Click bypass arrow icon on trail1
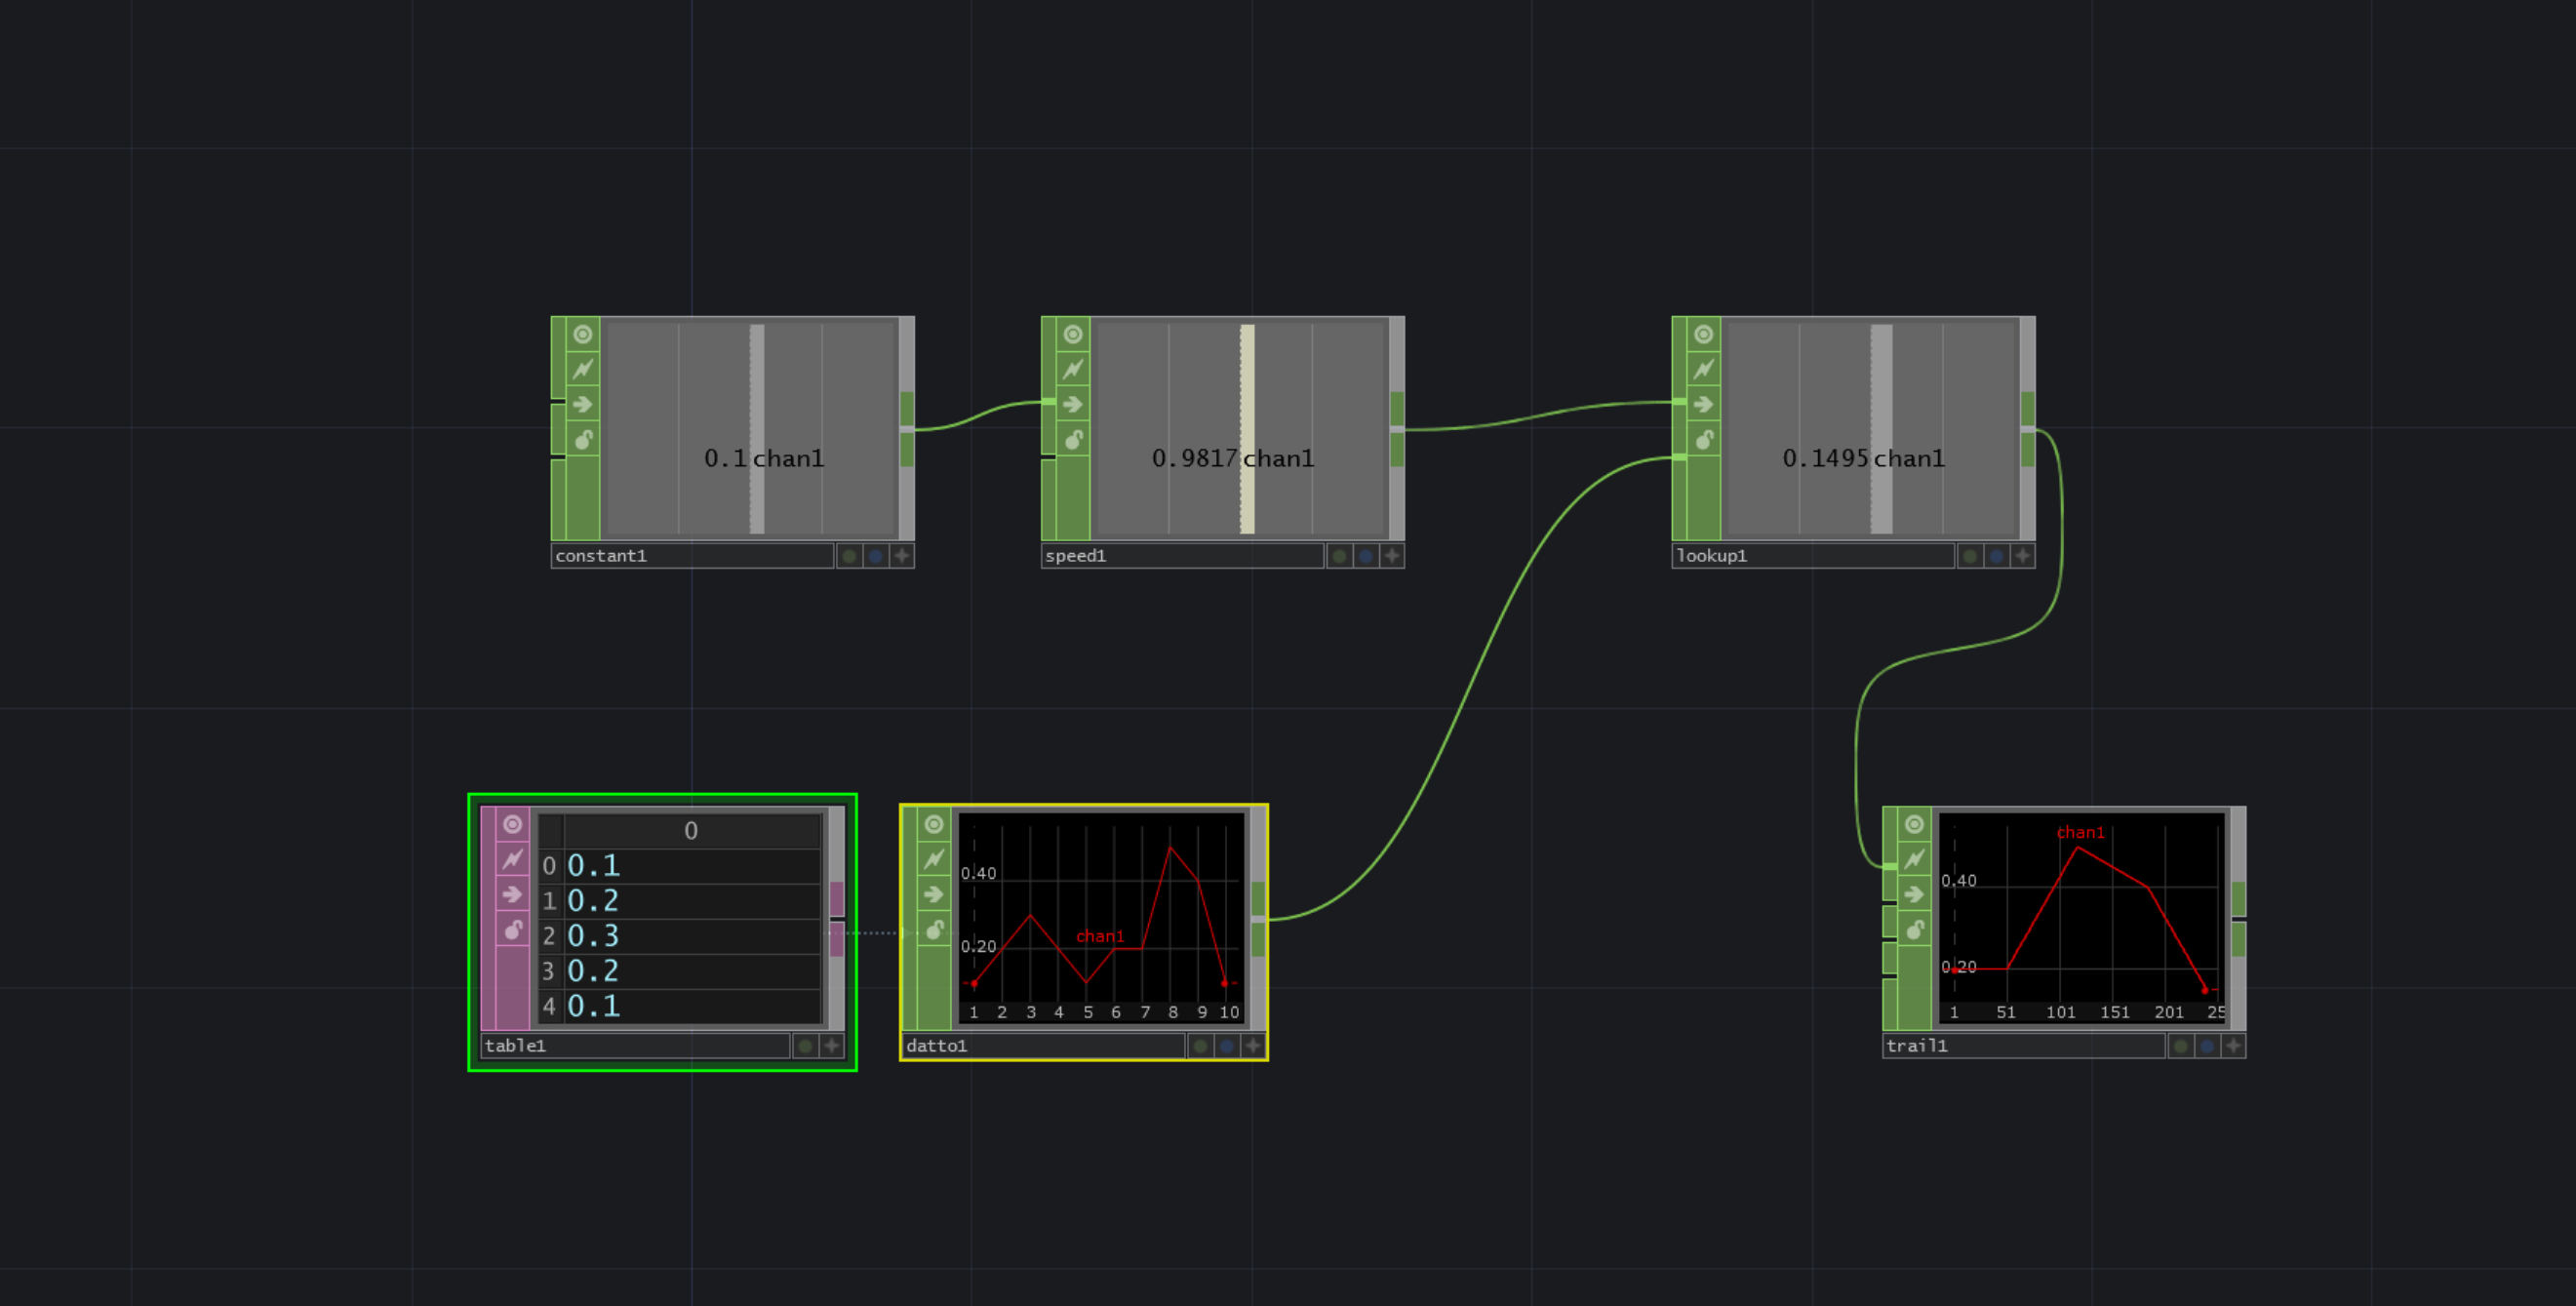 click(1914, 894)
